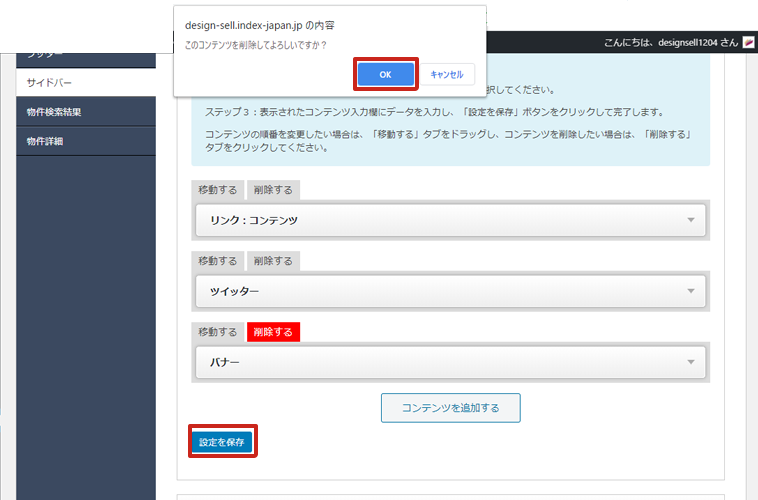758x500 pixels.
Task: Click the blue step instructions info box
Action: pyautogui.click(x=450, y=128)
